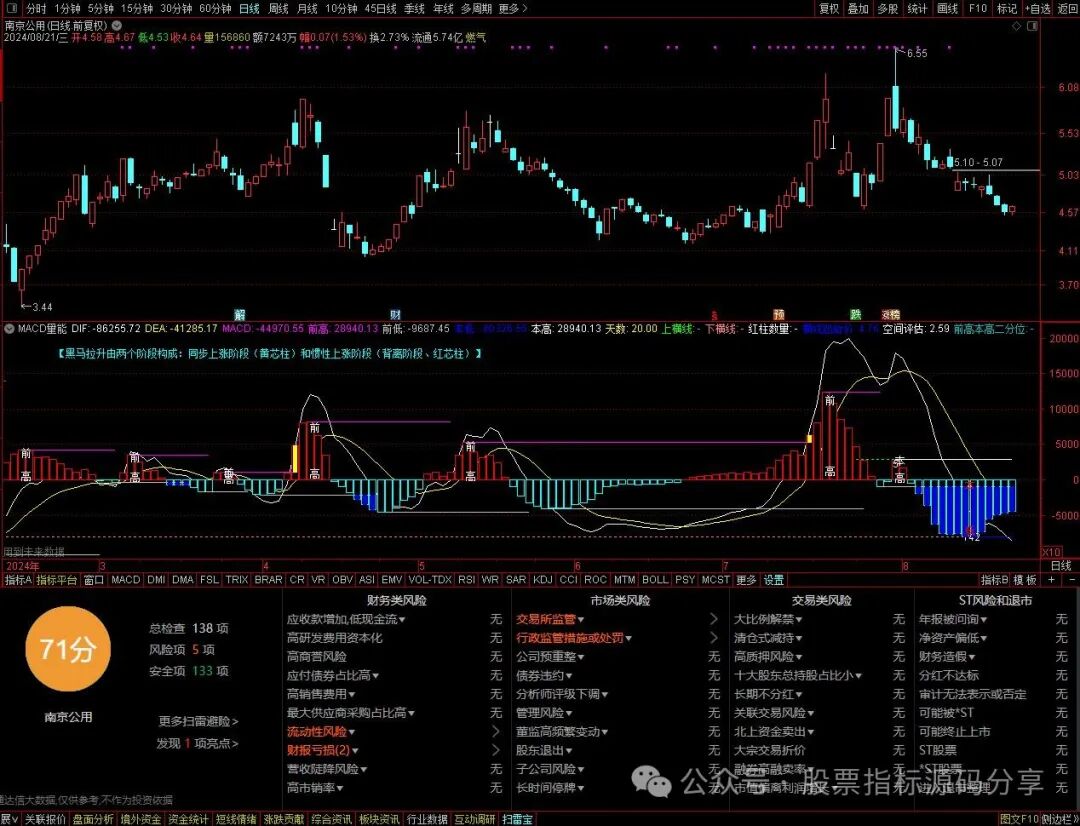The height and width of the screenshot is (826, 1080).
Task: Click the 预 info marker under the chart
Action: pyautogui.click(x=778, y=315)
